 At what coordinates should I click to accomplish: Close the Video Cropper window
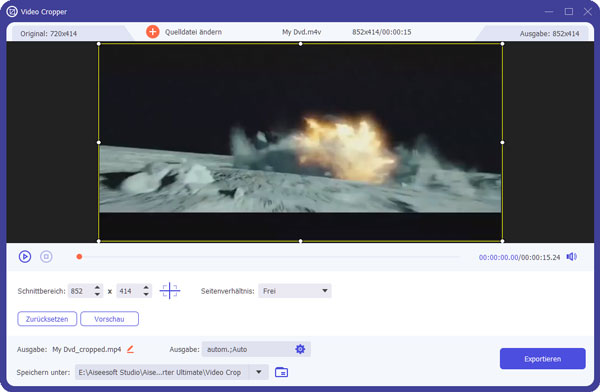588,12
